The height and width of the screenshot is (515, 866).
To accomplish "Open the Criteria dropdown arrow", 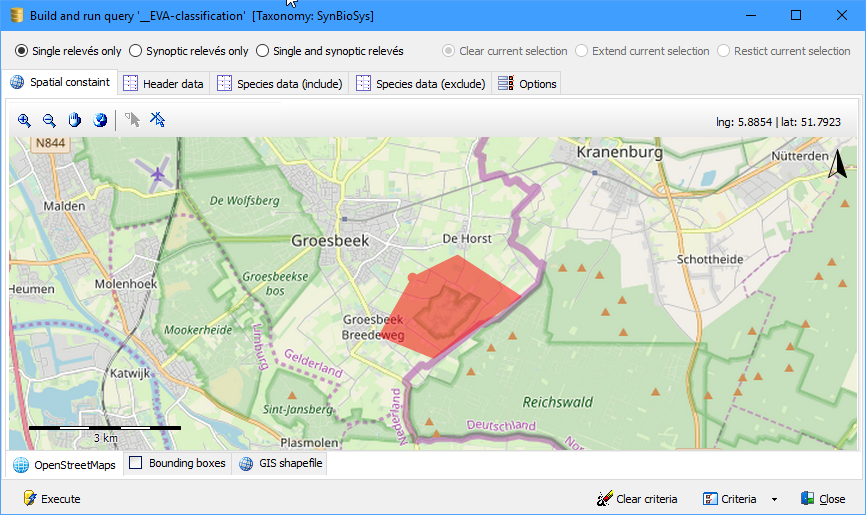I will [773, 499].
